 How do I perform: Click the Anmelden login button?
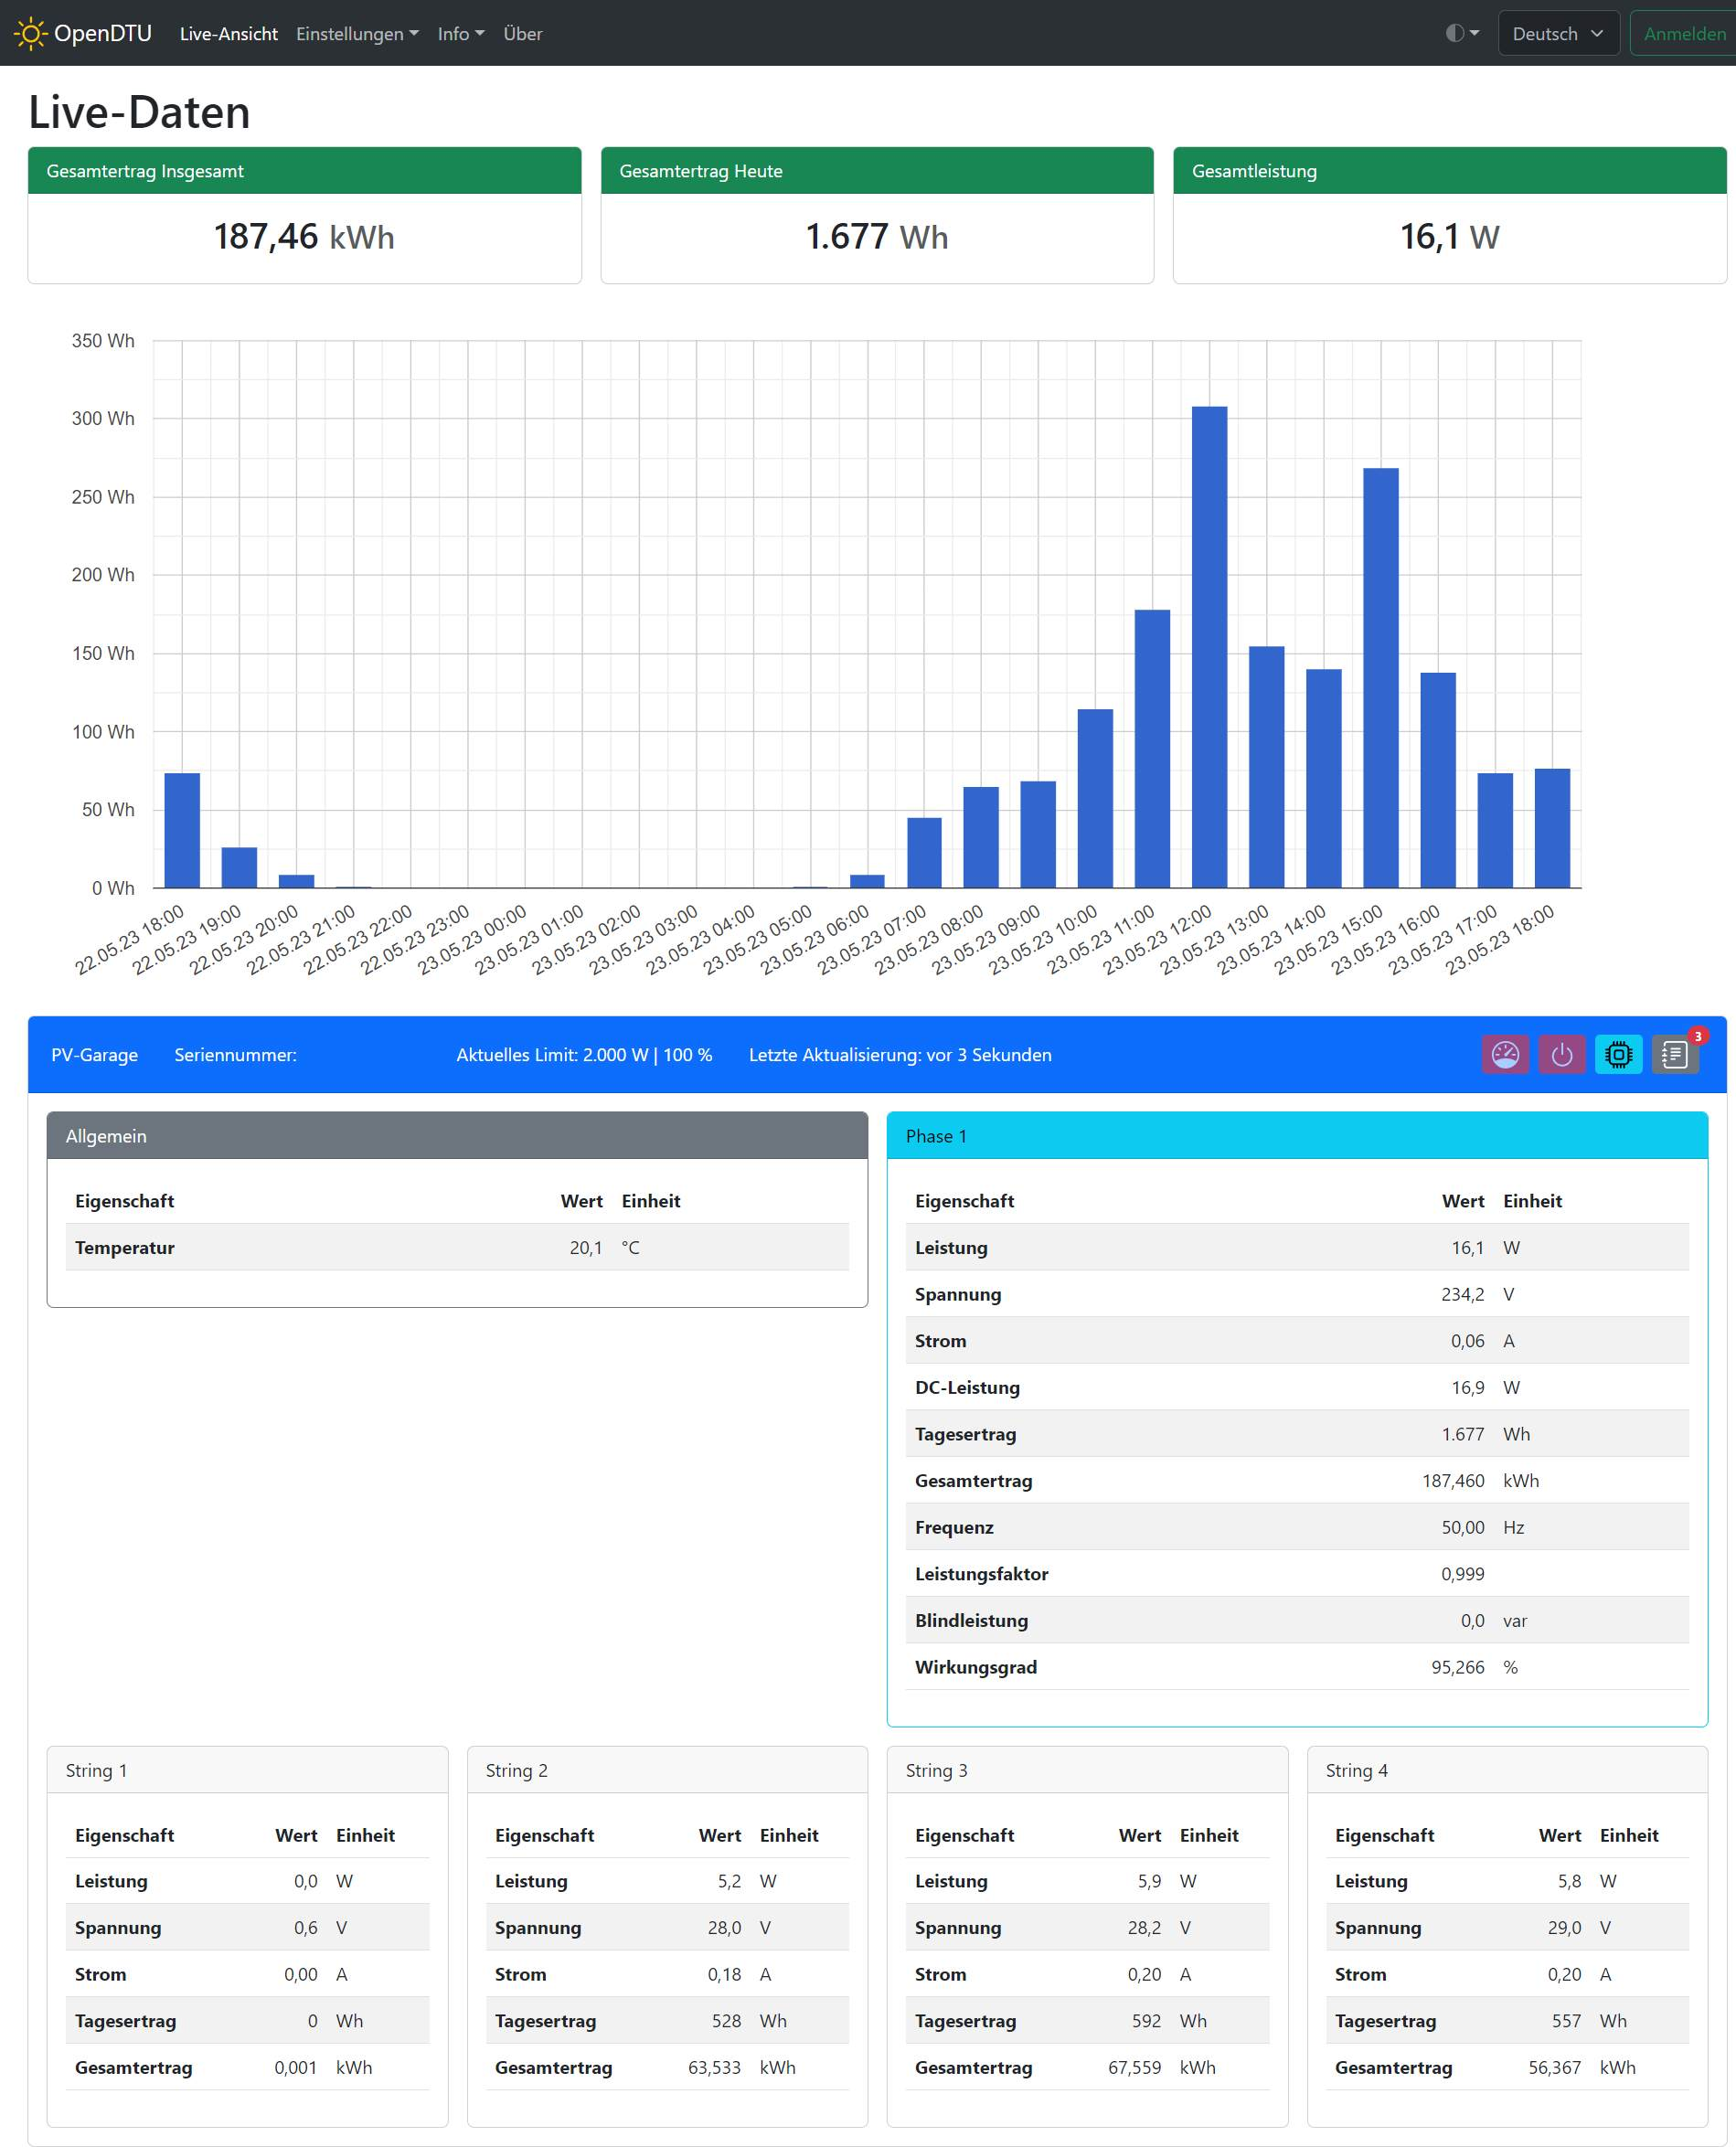1683,33
